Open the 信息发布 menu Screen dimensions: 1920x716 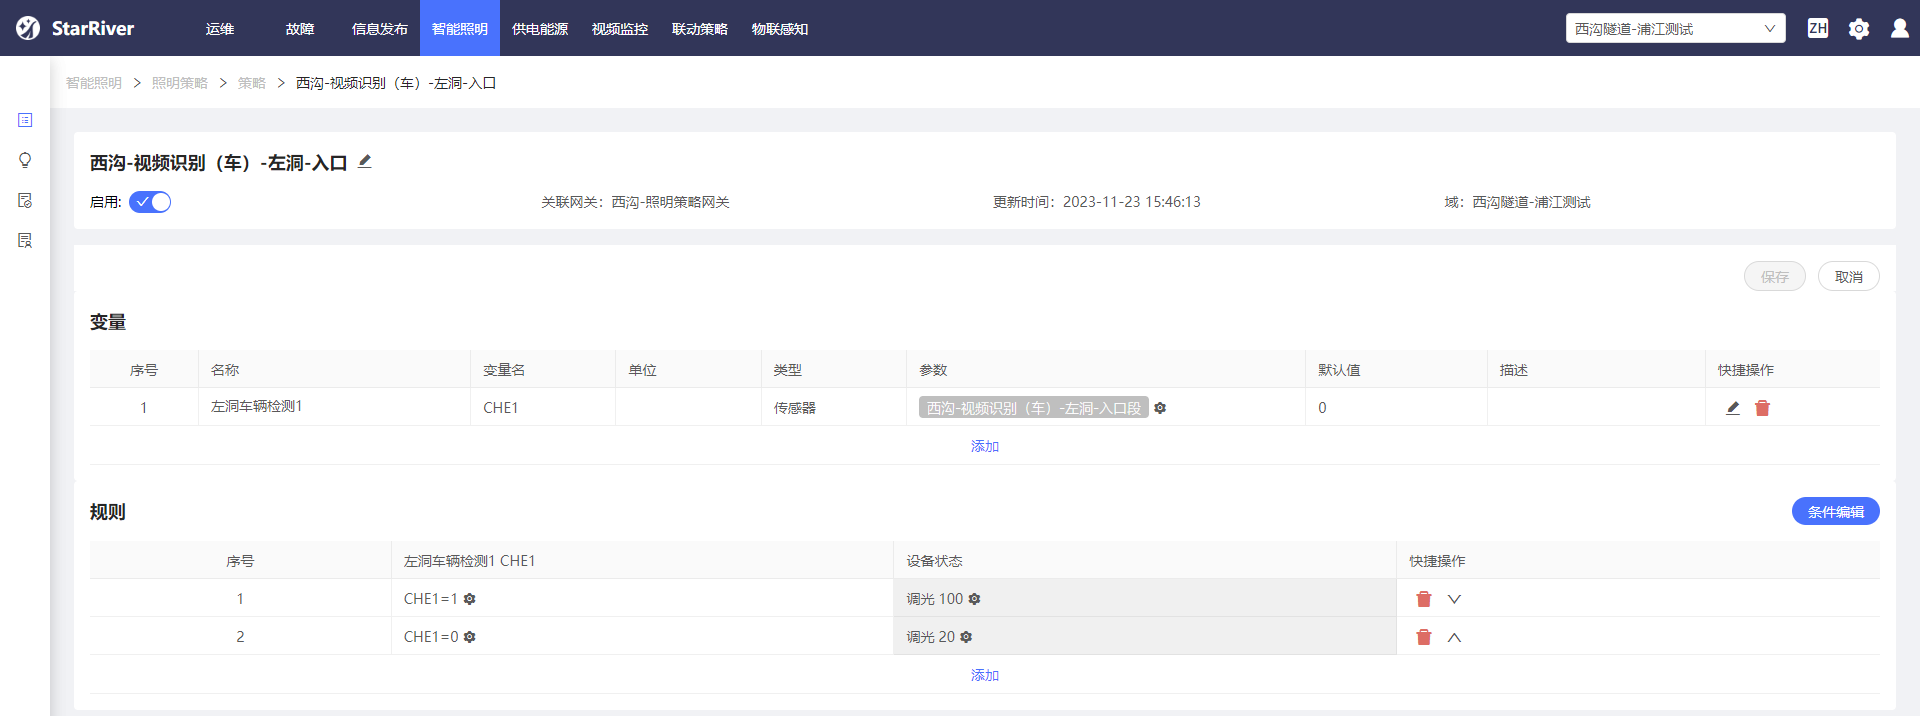point(380,29)
